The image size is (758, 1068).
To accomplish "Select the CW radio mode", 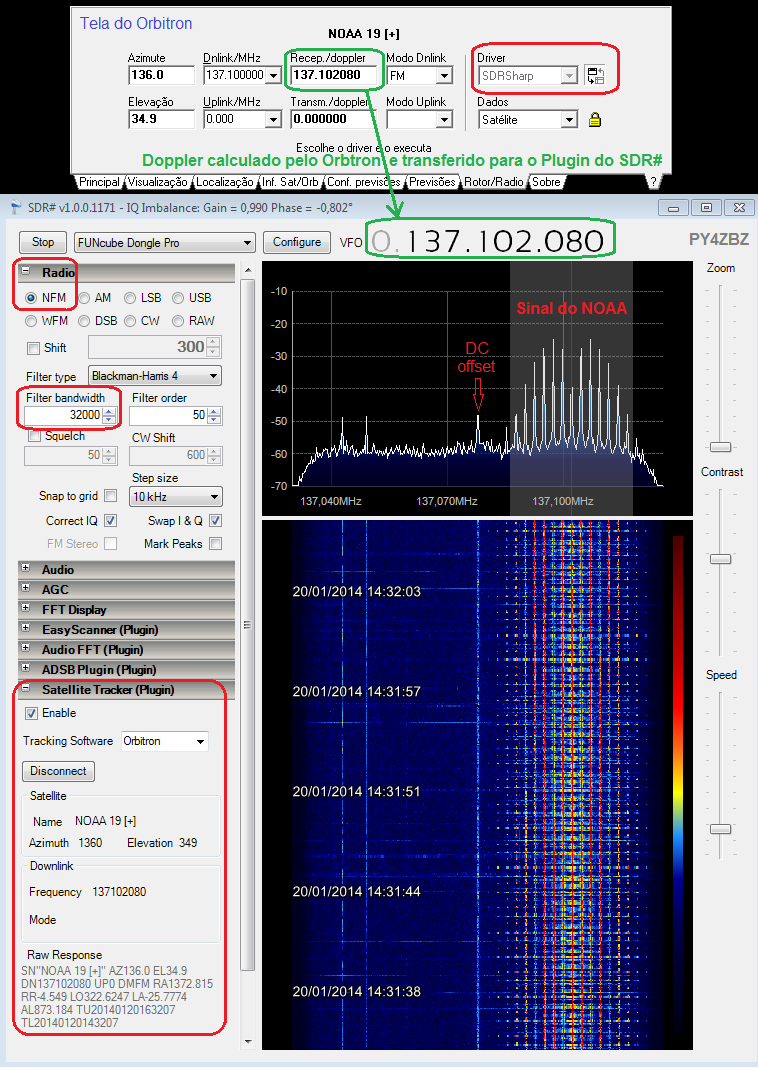I will [129, 321].
